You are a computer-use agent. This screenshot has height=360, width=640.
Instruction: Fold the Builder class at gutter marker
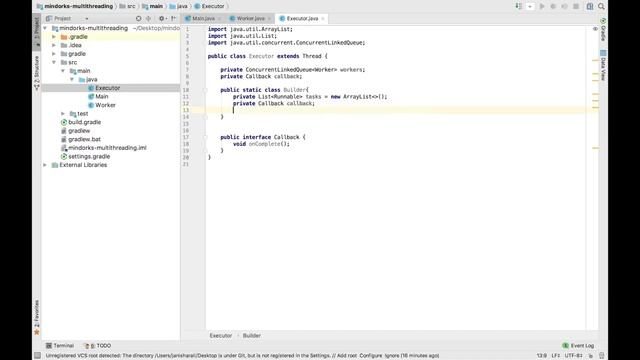[205, 90]
